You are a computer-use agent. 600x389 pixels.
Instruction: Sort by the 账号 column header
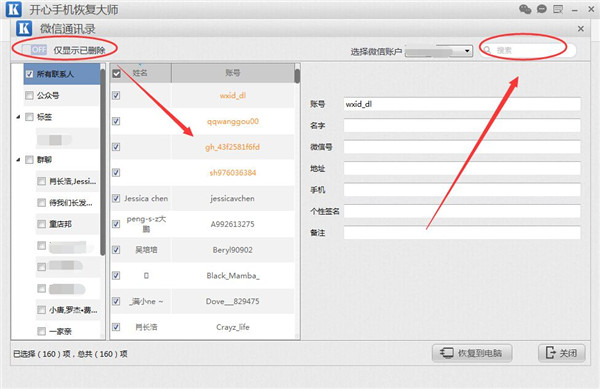233,73
